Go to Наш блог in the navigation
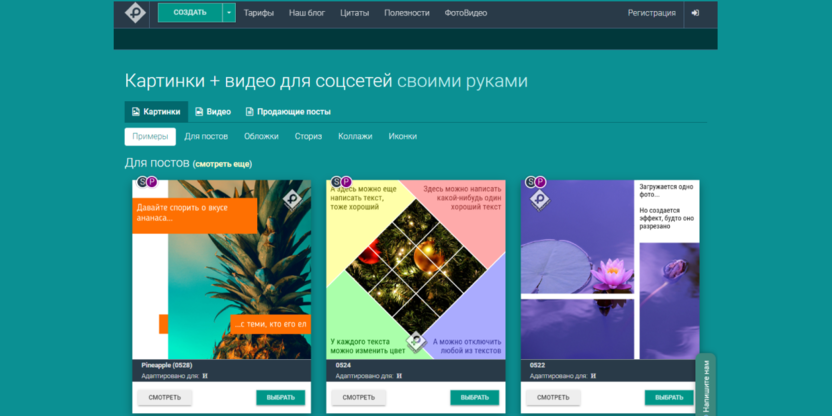The width and height of the screenshot is (832, 416). [306, 13]
